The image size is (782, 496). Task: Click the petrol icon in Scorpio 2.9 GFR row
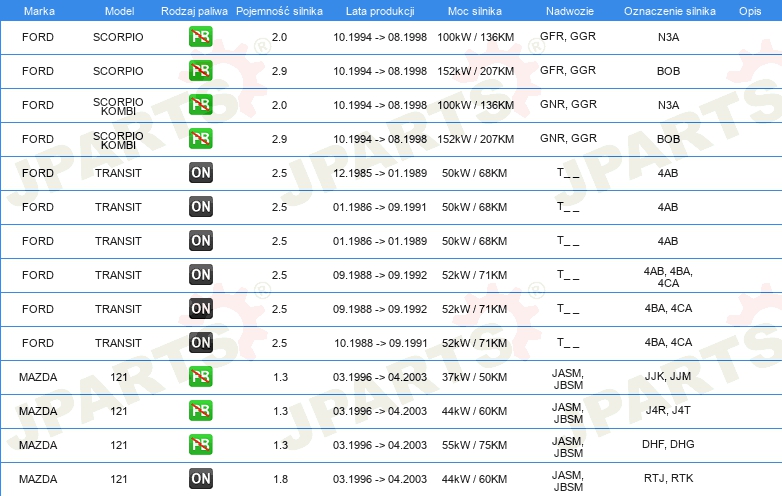coord(200,70)
